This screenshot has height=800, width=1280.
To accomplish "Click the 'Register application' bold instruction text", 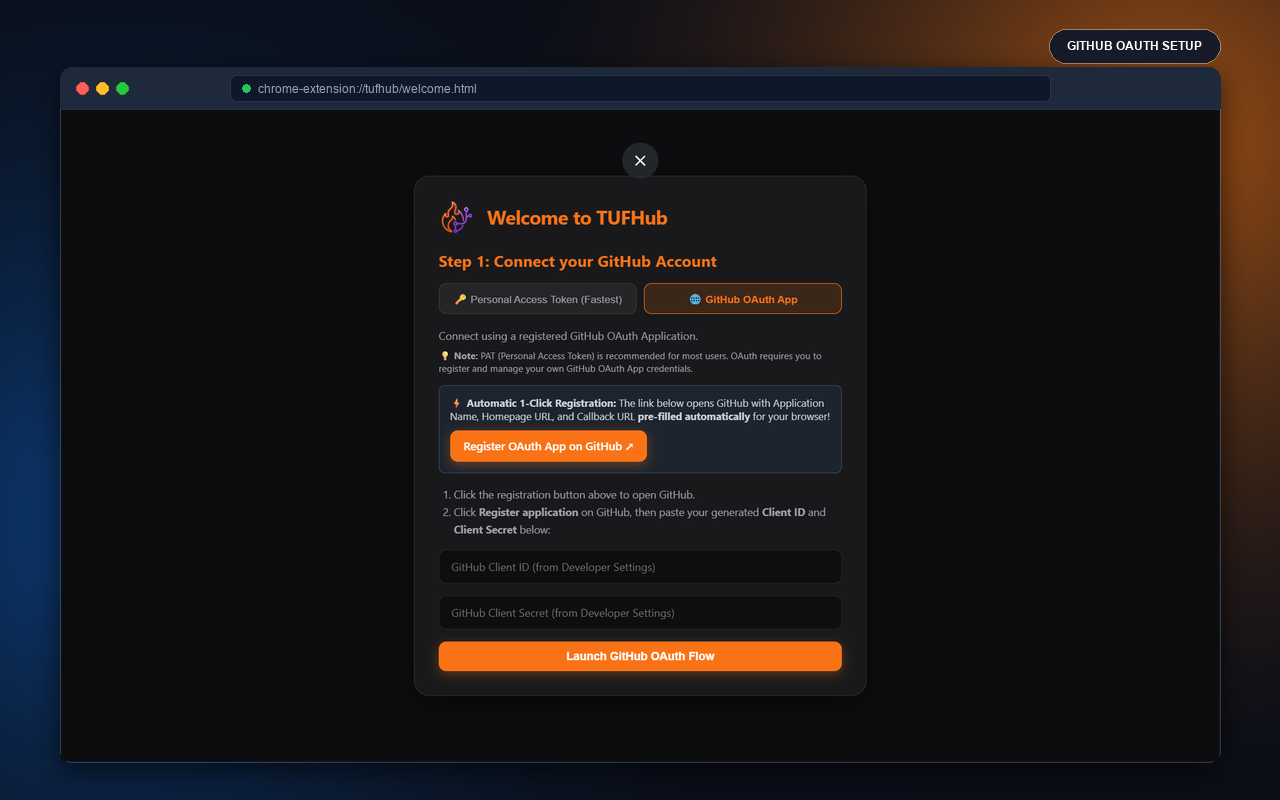I will coord(528,512).
